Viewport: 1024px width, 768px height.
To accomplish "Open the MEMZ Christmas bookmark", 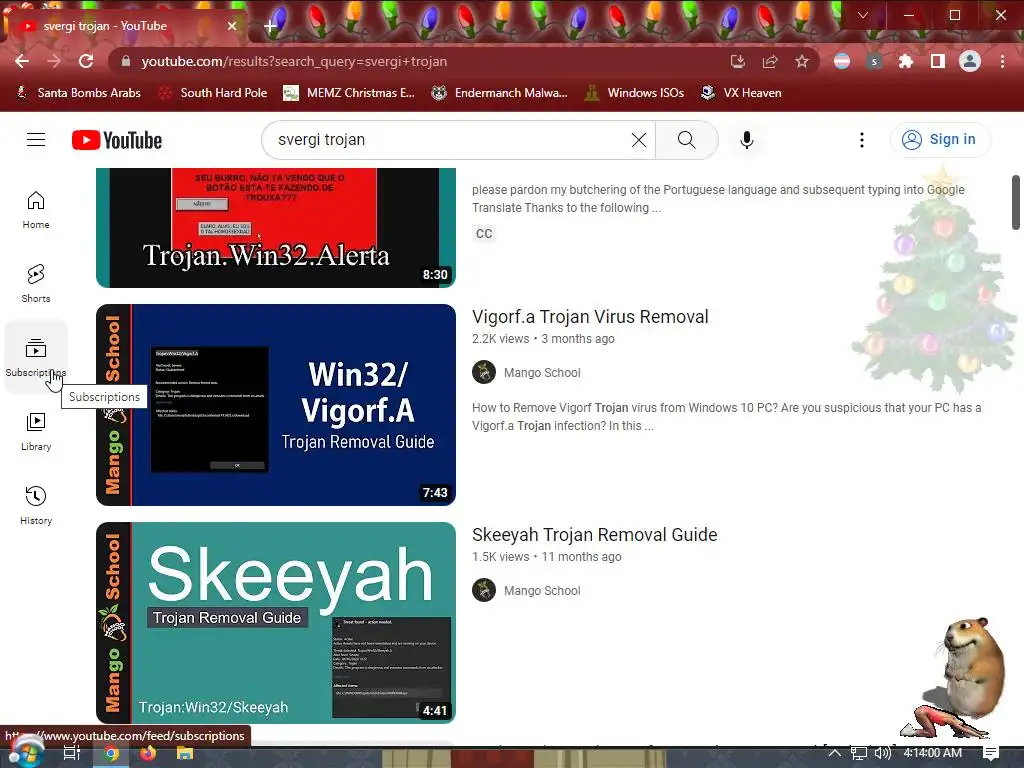I will coord(349,93).
